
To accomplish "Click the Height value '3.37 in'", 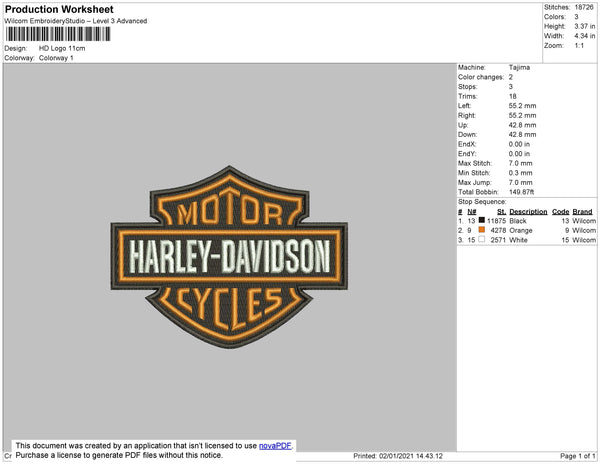I will 585,26.
